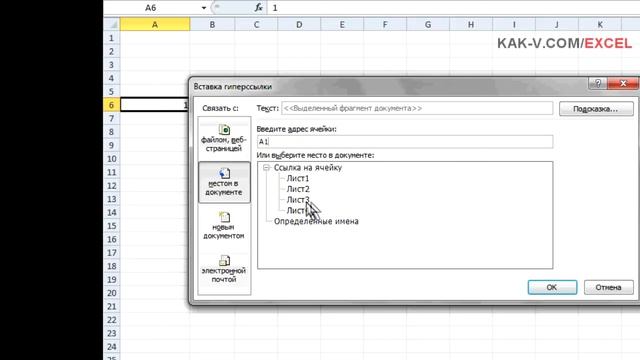Select column I header

pos(514,24)
